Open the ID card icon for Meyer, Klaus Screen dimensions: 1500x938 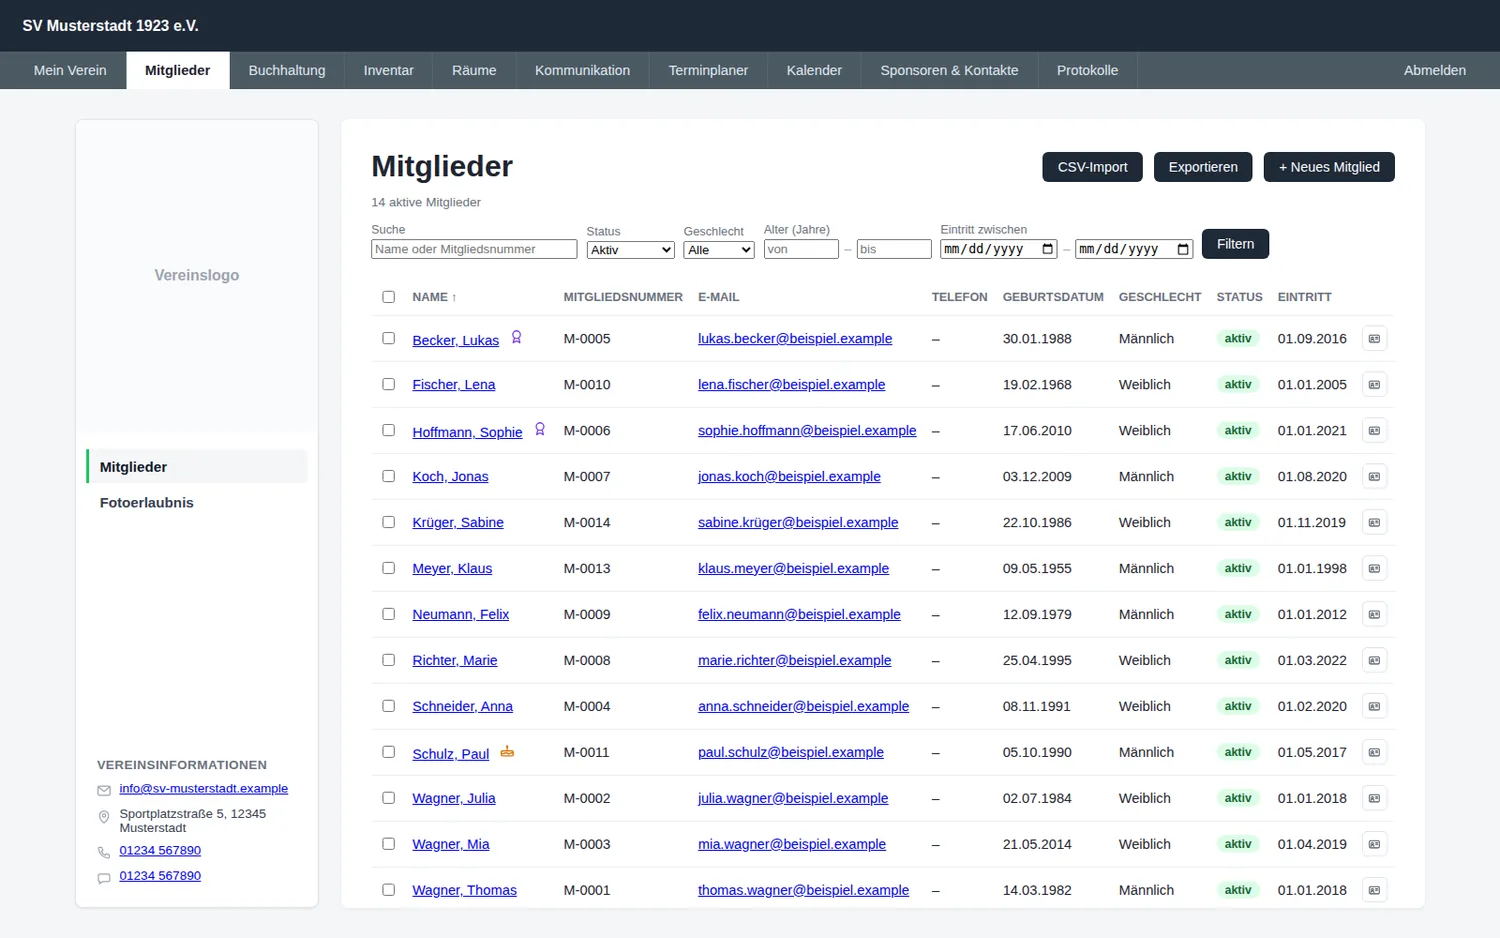coord(1374,569)
